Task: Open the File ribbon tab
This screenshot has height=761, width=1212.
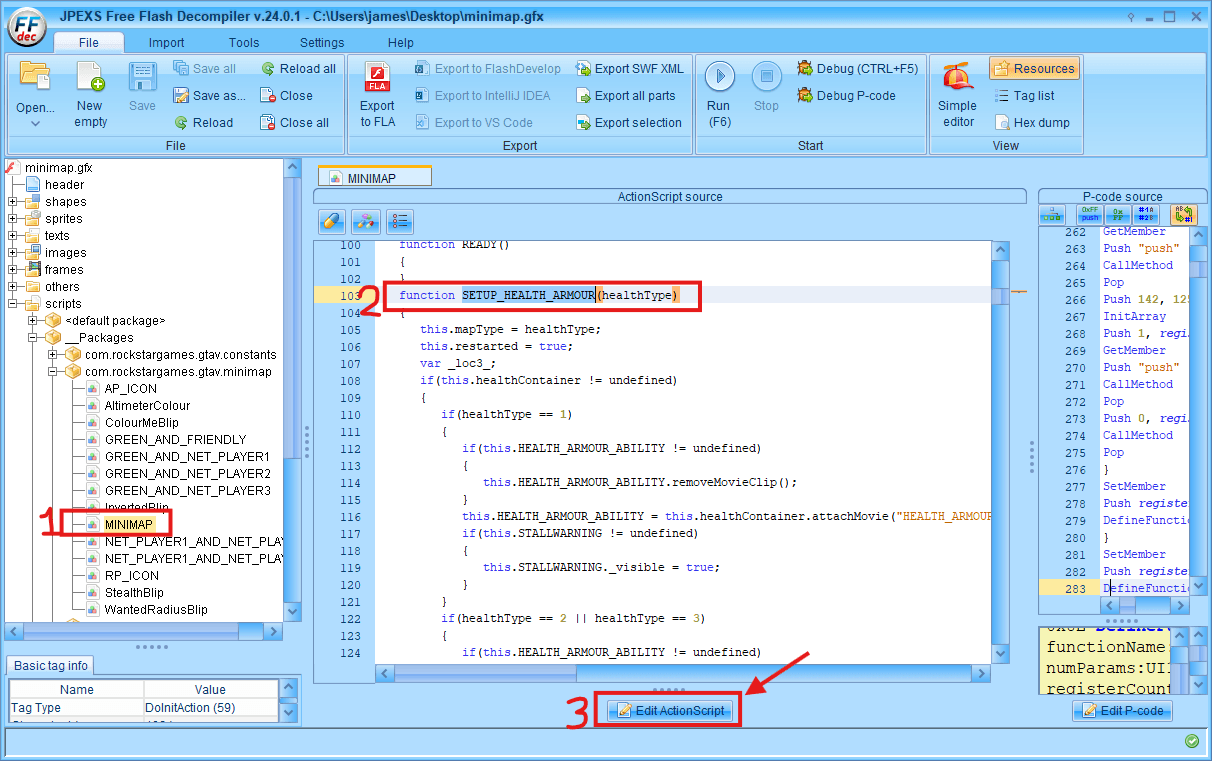Action: click(x=89, y=43)
